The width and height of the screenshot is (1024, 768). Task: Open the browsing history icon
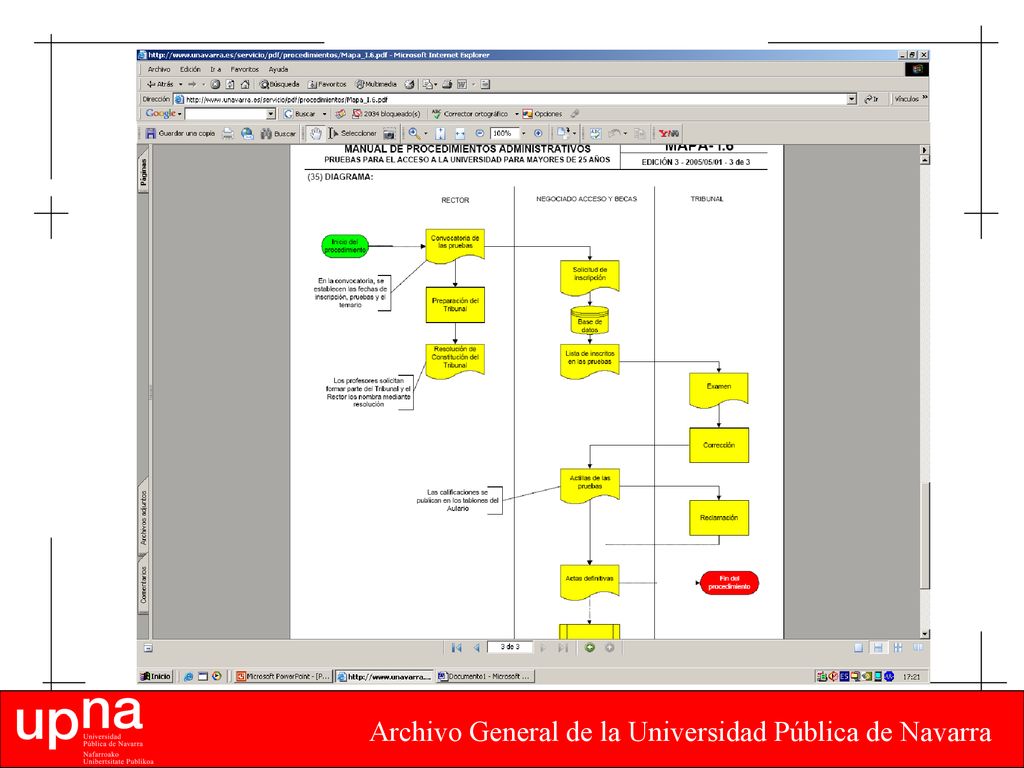[409, 84]
